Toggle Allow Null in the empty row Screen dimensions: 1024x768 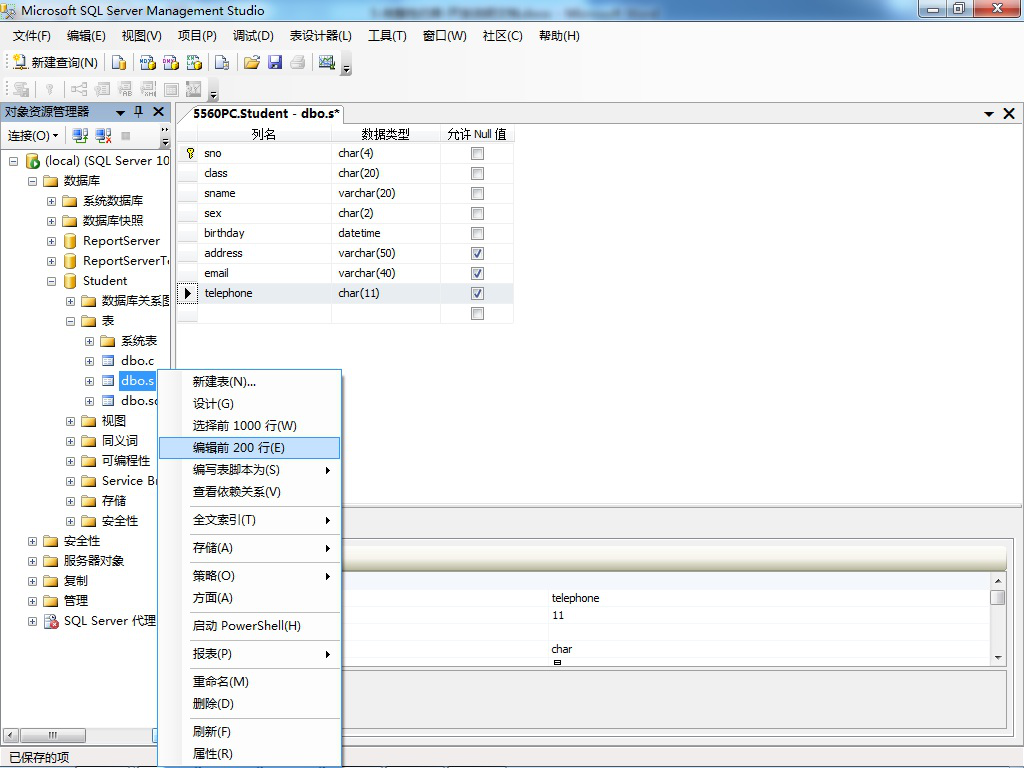click(477, 313)
